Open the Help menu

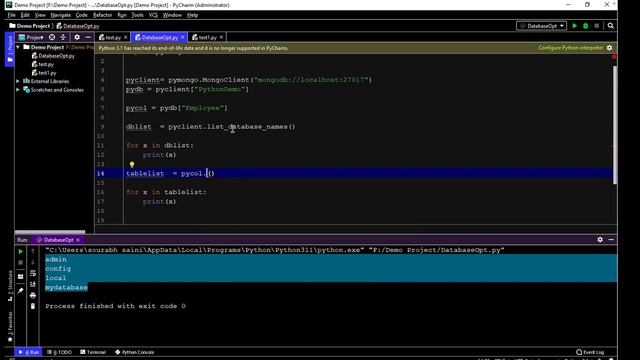tap(192, 15)
